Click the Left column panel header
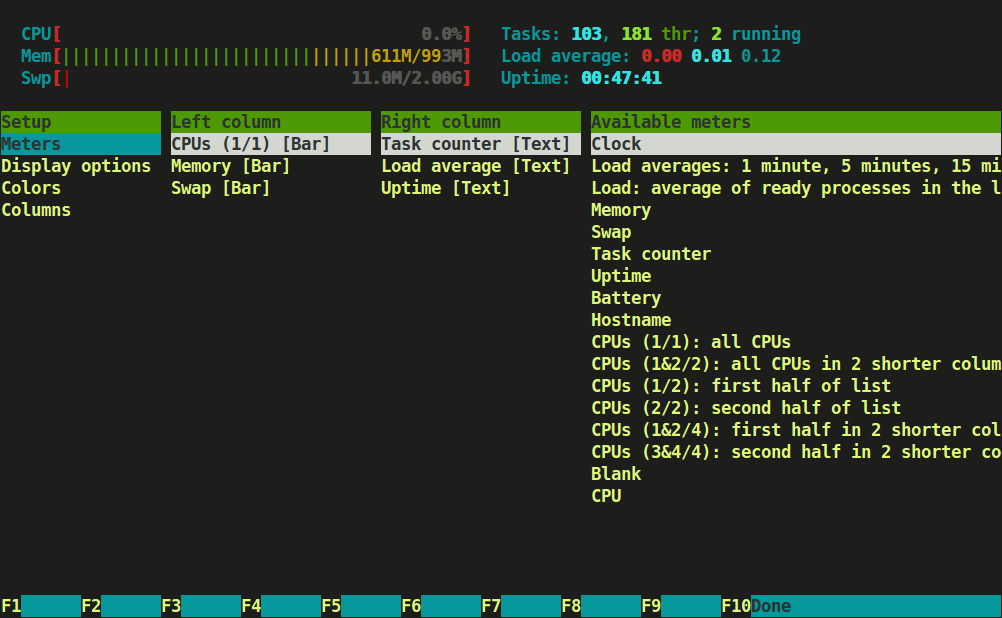This screenshot has height=618, width=1002. [270, 121]
